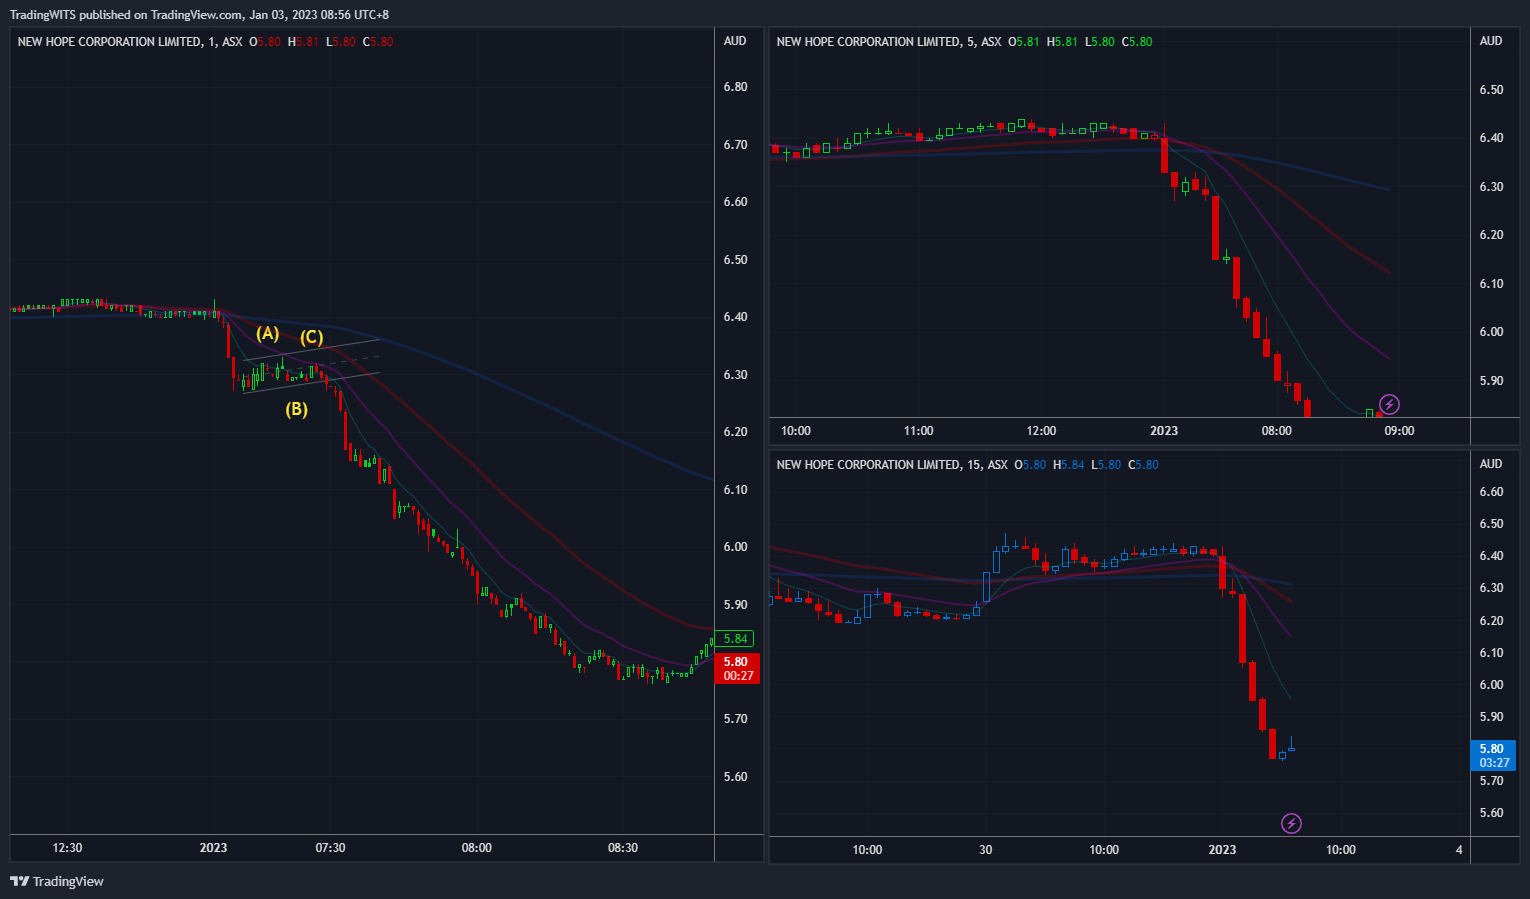The height and width of the screenshot is (899, 1530).
Task: Click the 12:30 time label on the 1-minute chart
Action: [67, 848]
